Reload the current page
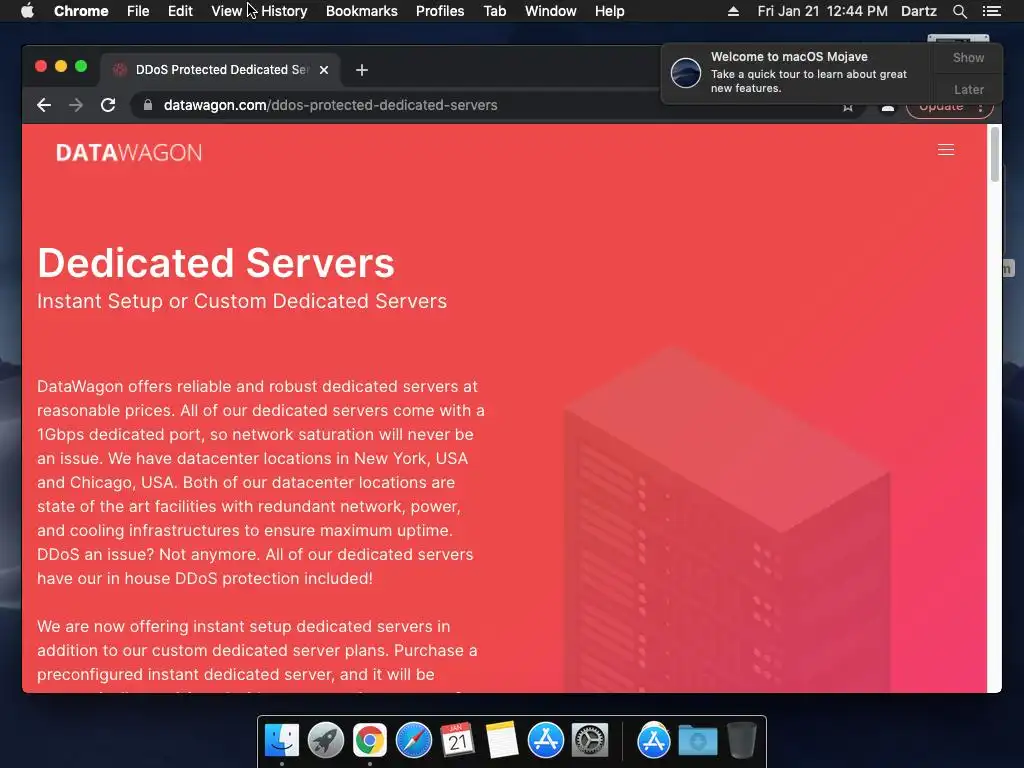Viewport: 1024px width, 768px height. (108, 105)
